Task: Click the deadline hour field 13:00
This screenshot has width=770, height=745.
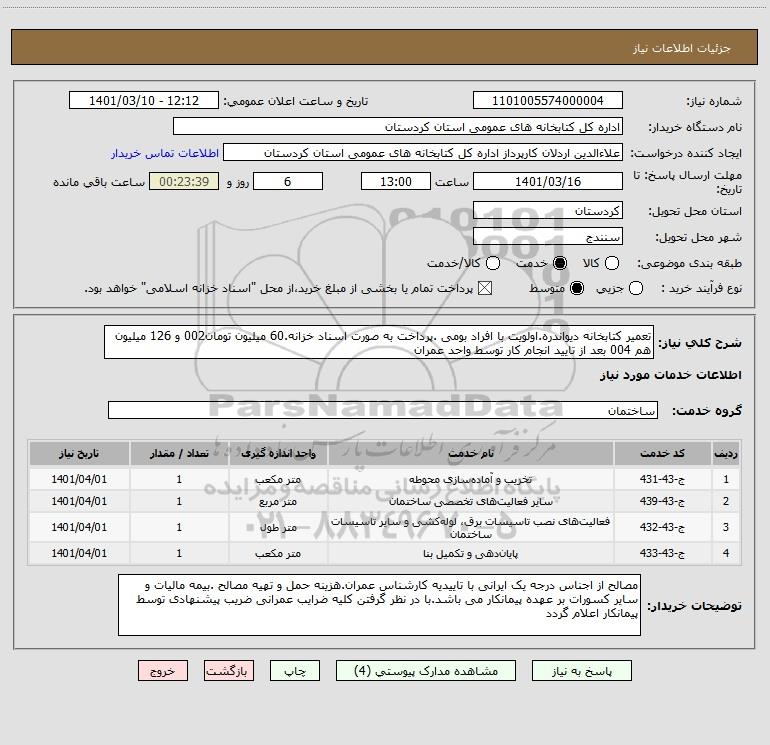Action: click(x=396, y=181)
